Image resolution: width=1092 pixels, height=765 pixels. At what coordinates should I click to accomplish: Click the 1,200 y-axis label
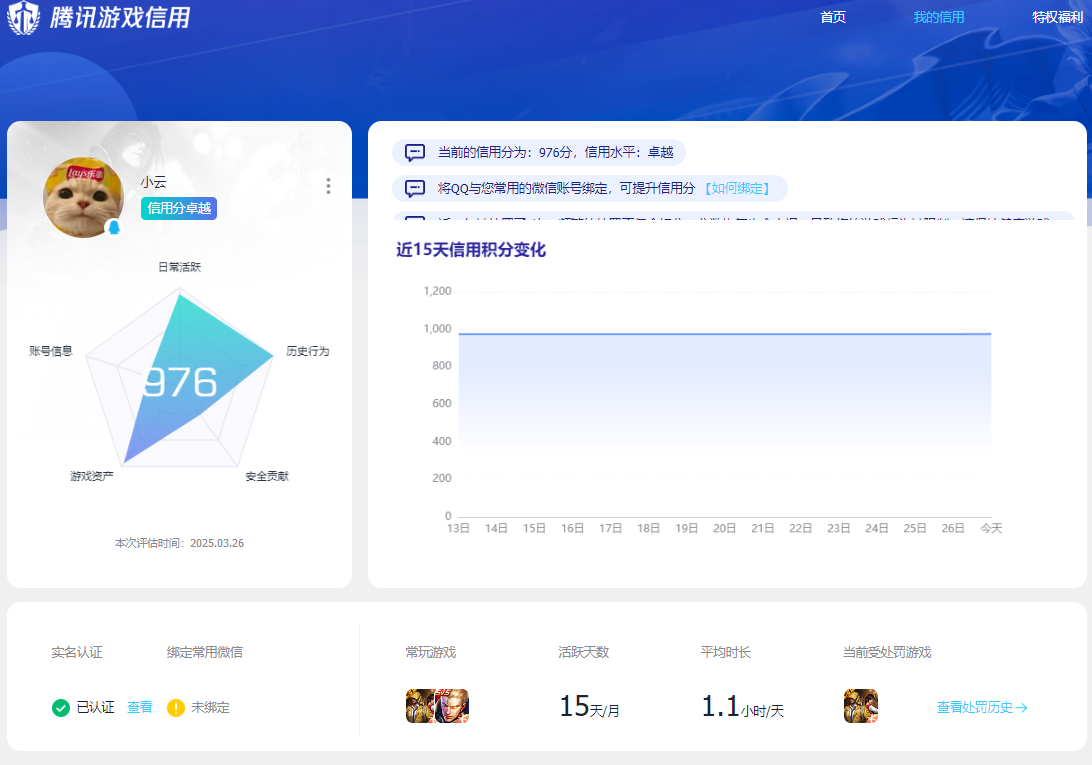coord(437,291)
